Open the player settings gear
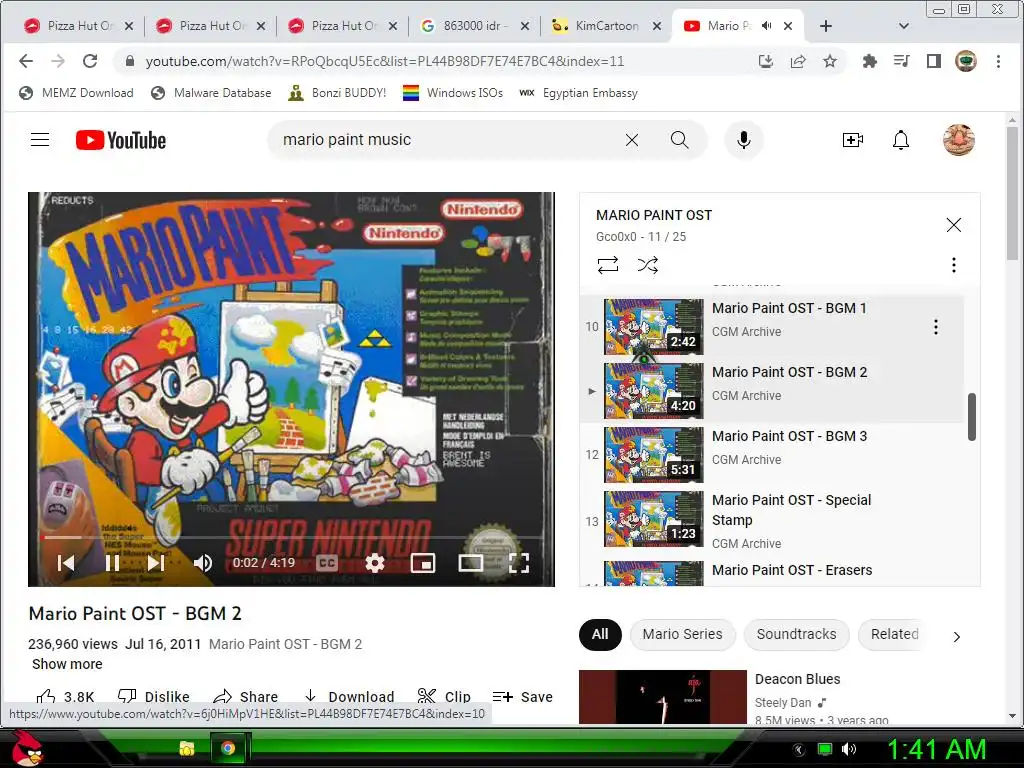The width and height of the screenshot is (1024, 768). (x=374, y=563)
